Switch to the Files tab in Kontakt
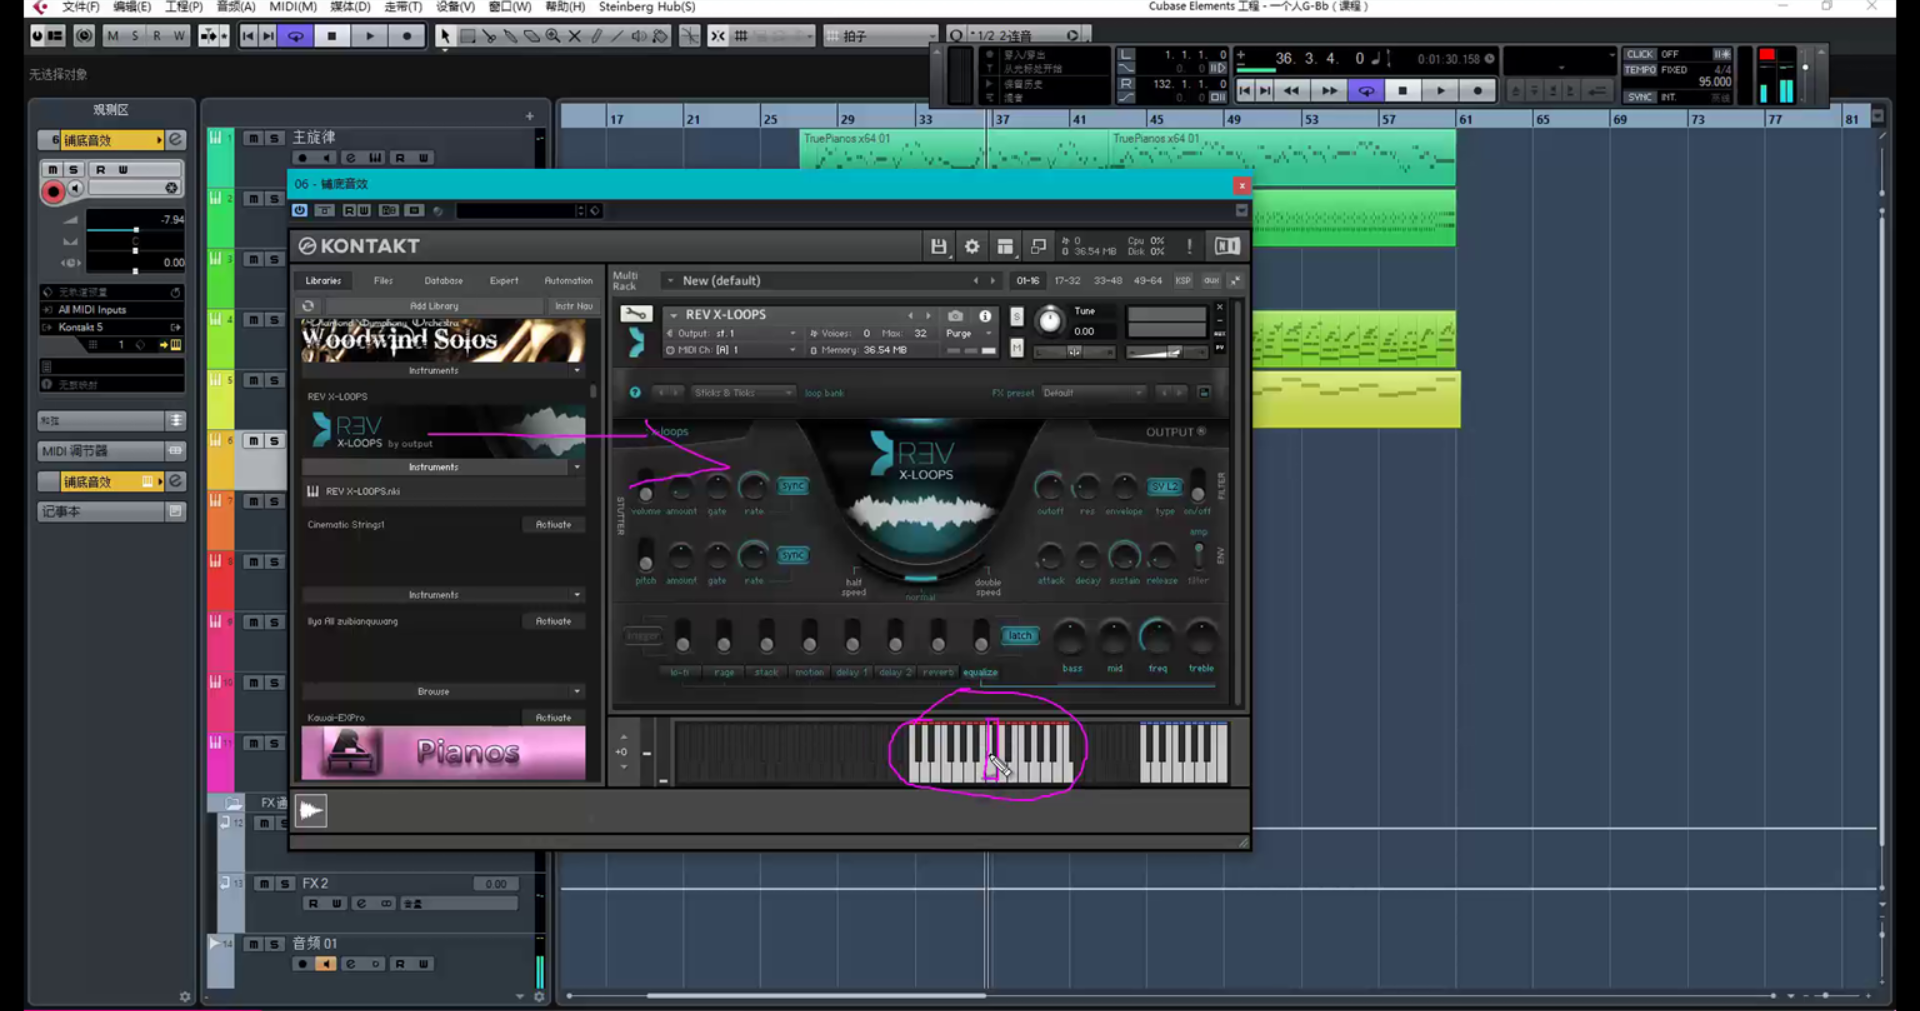Viewport: 1920px width, 1011px height. (x=383, y=281)
